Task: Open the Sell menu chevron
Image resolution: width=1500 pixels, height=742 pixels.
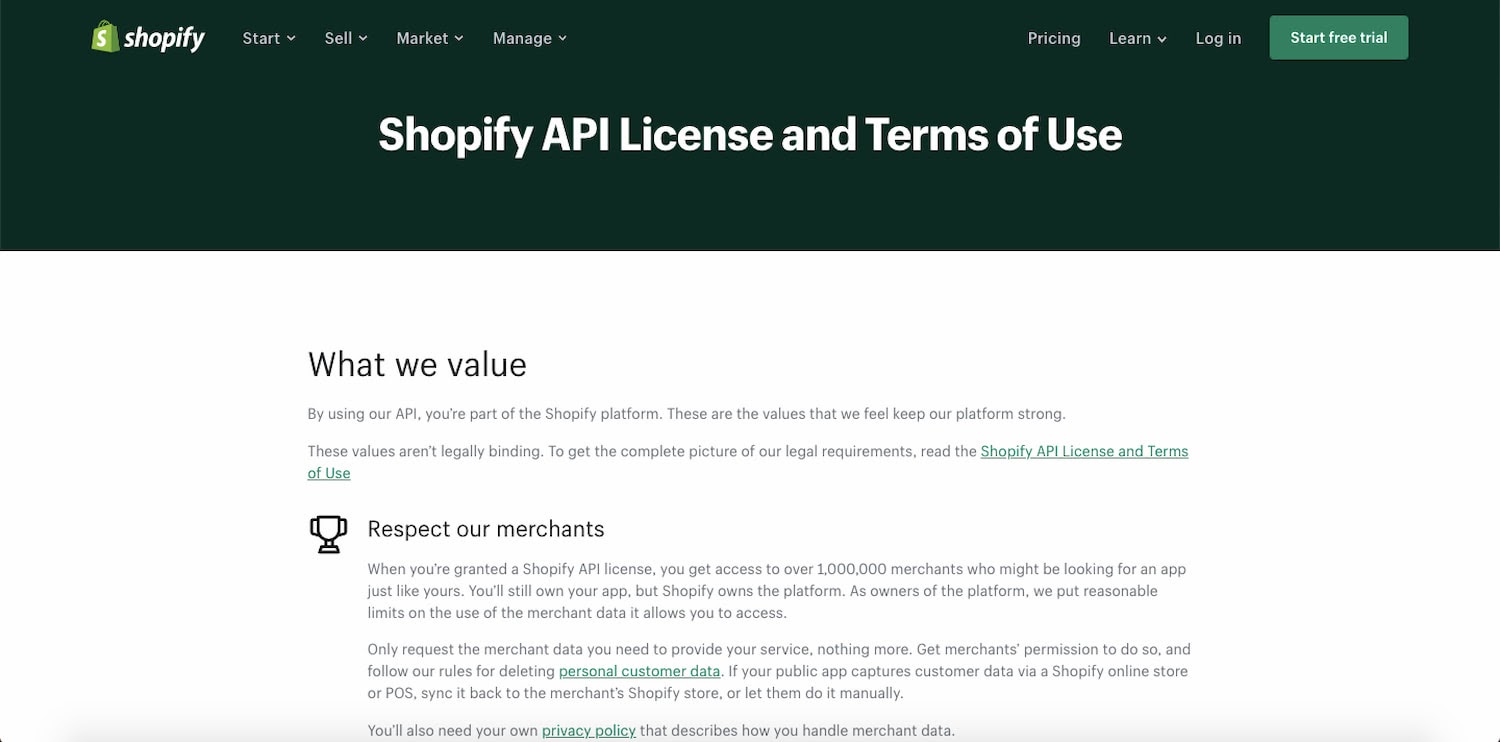Action: [x=363, y=38]
